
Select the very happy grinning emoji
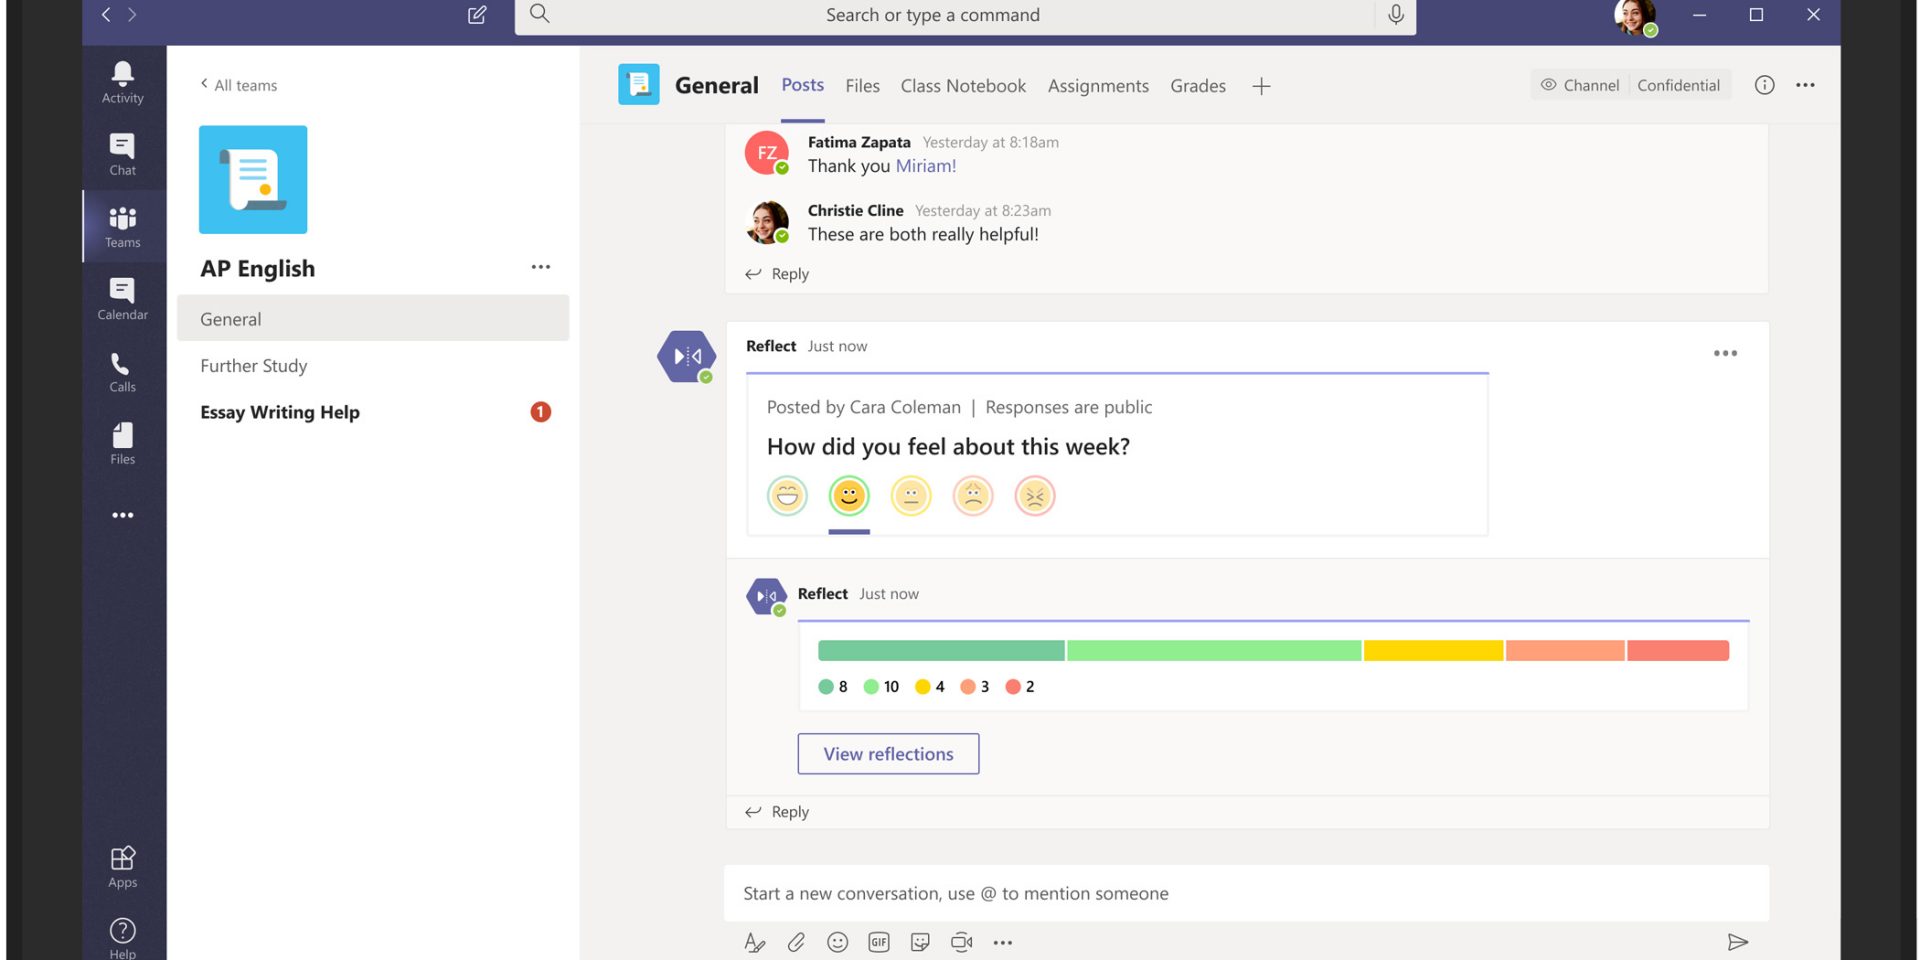coord(787,496)
